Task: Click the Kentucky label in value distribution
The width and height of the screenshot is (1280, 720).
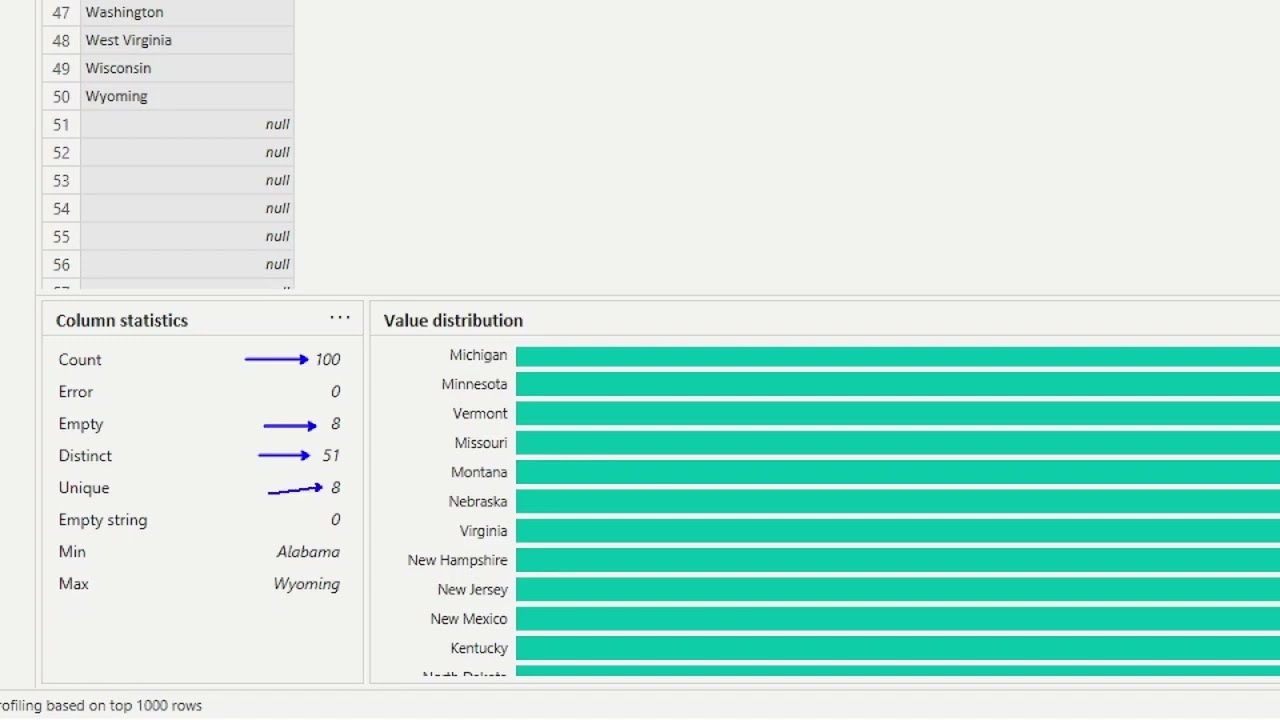Action: [479, 648]
